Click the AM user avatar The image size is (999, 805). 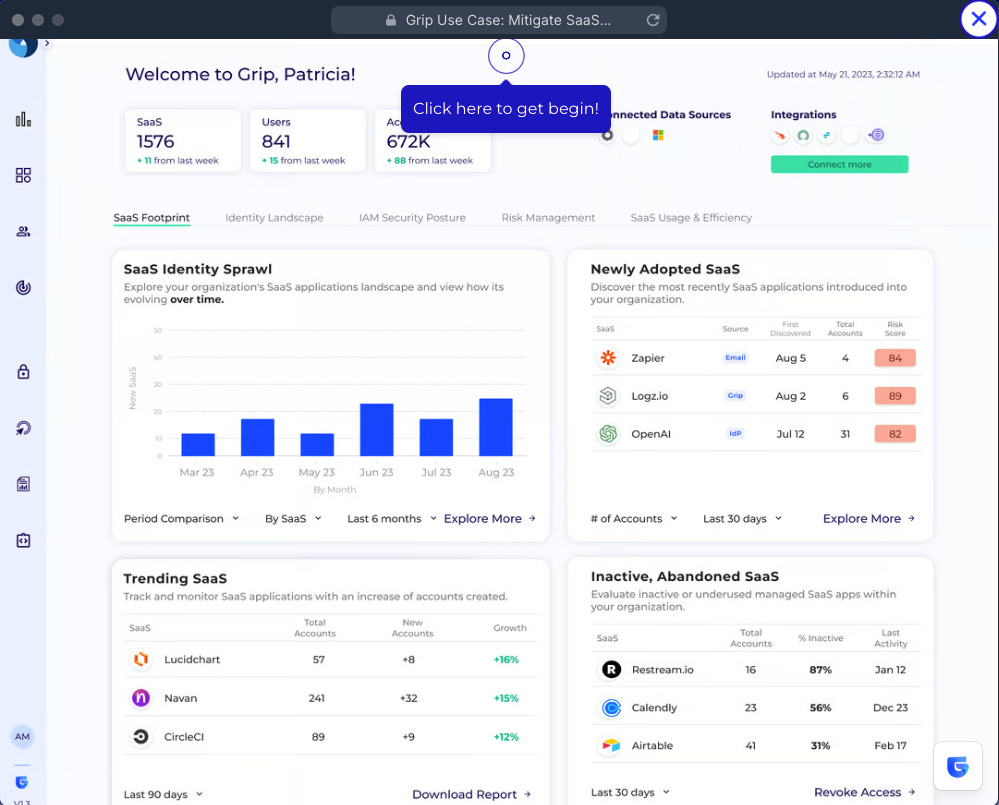[x=22, y=736]
